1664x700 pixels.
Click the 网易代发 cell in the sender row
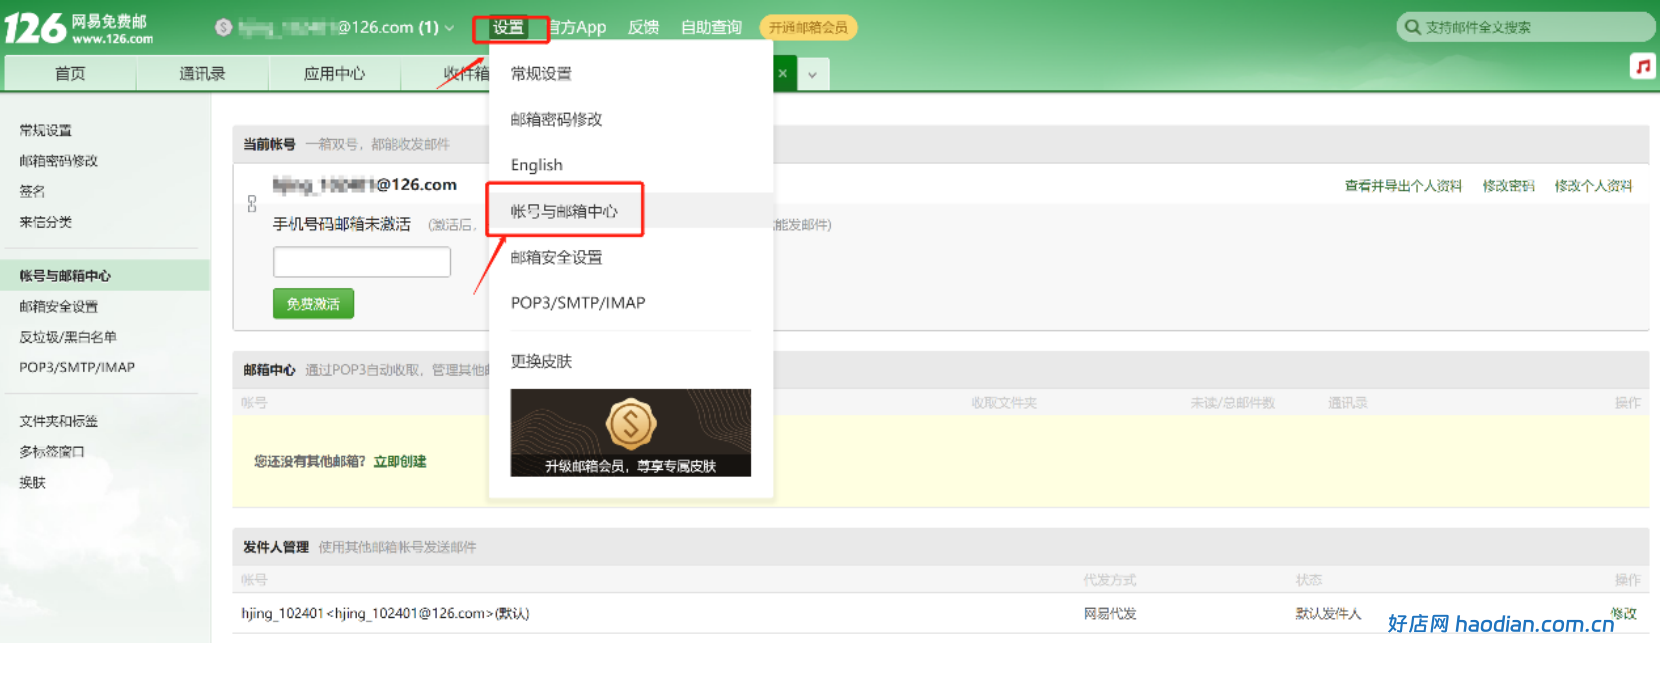pyautogui.click(x=1110, y=613)
